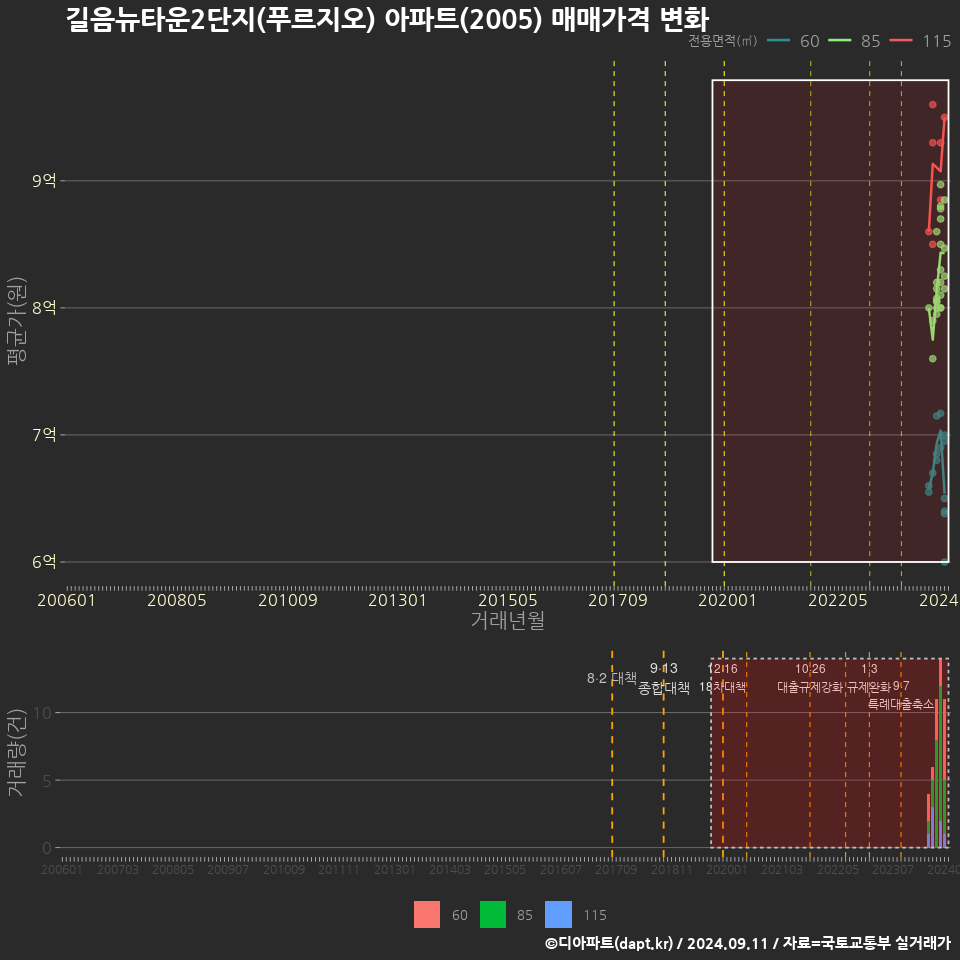Click the tallest stacked volume bar
This screenshot has width=960, height=960.
point(940,753)
